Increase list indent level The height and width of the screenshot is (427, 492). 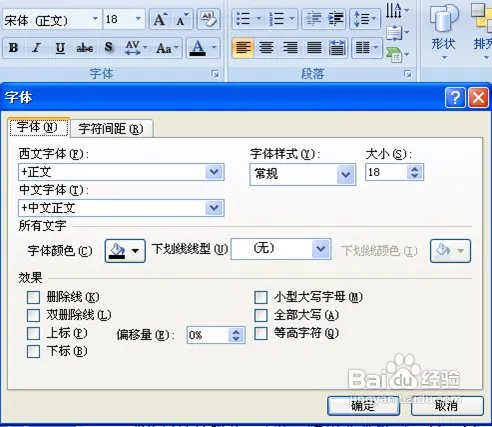[x=336, y=19]
